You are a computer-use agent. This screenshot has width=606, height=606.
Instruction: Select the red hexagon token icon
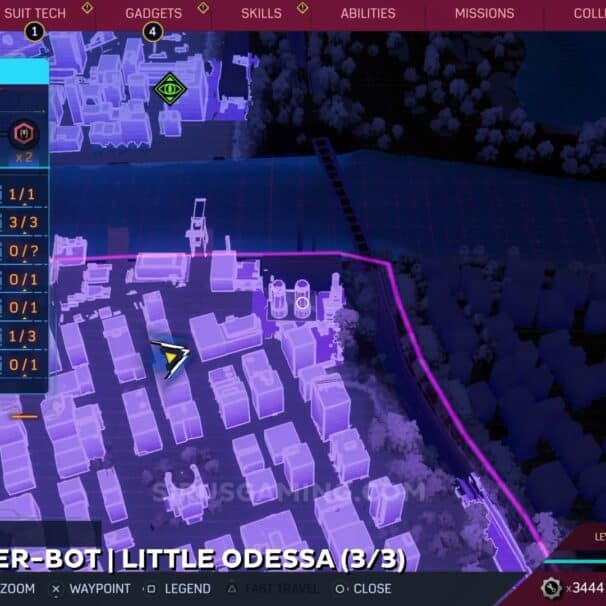coord(25,132)
